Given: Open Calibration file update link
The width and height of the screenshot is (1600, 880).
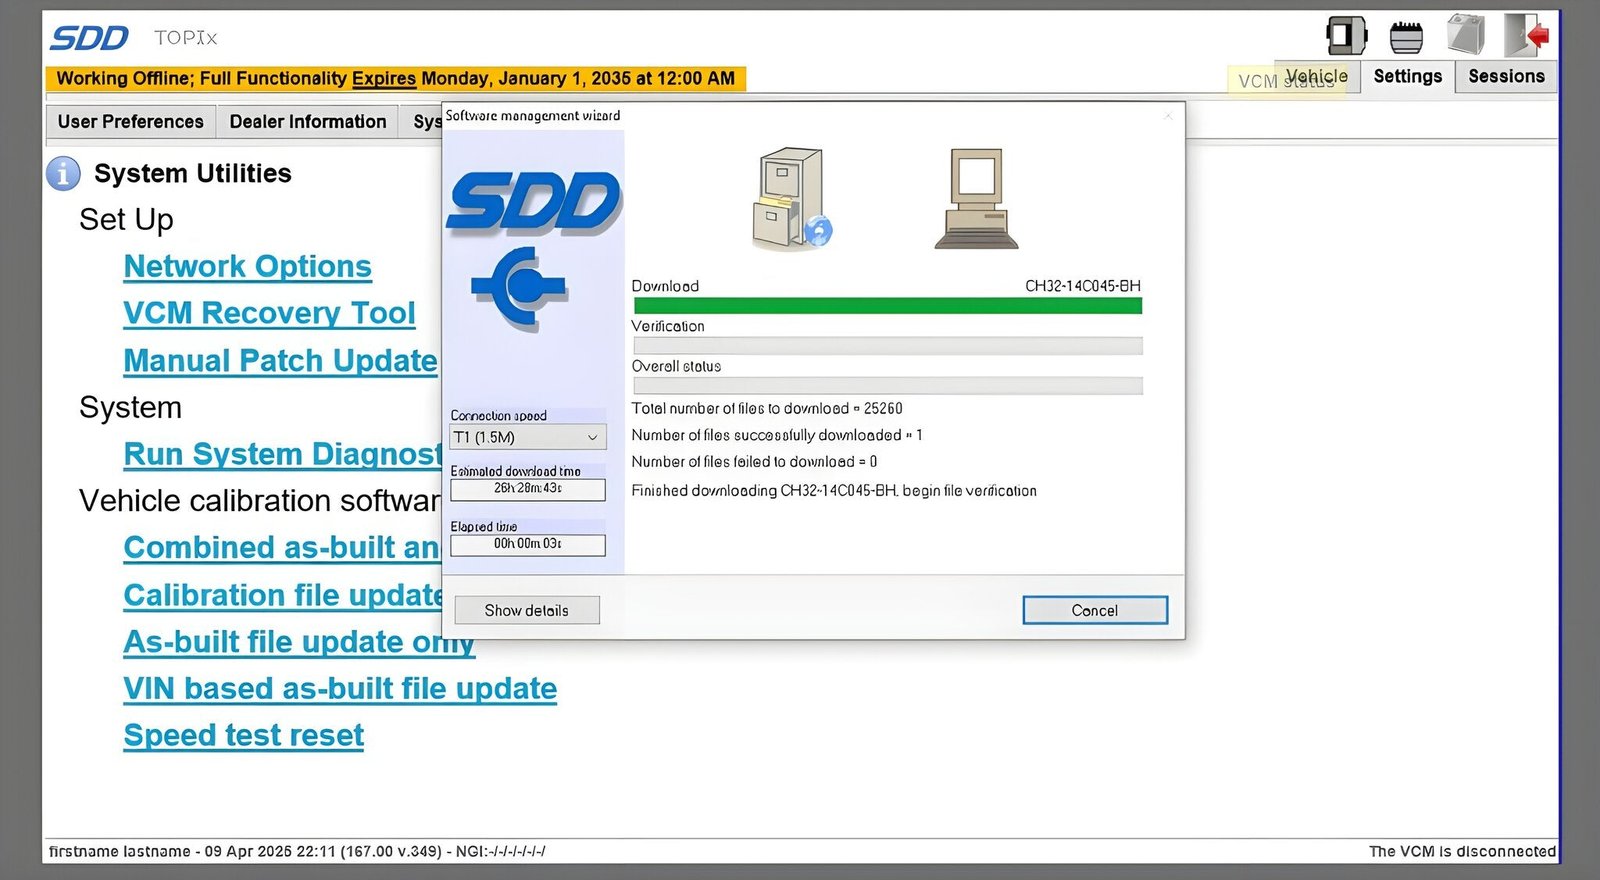Looking at the screenshot, I should [283, 596].
